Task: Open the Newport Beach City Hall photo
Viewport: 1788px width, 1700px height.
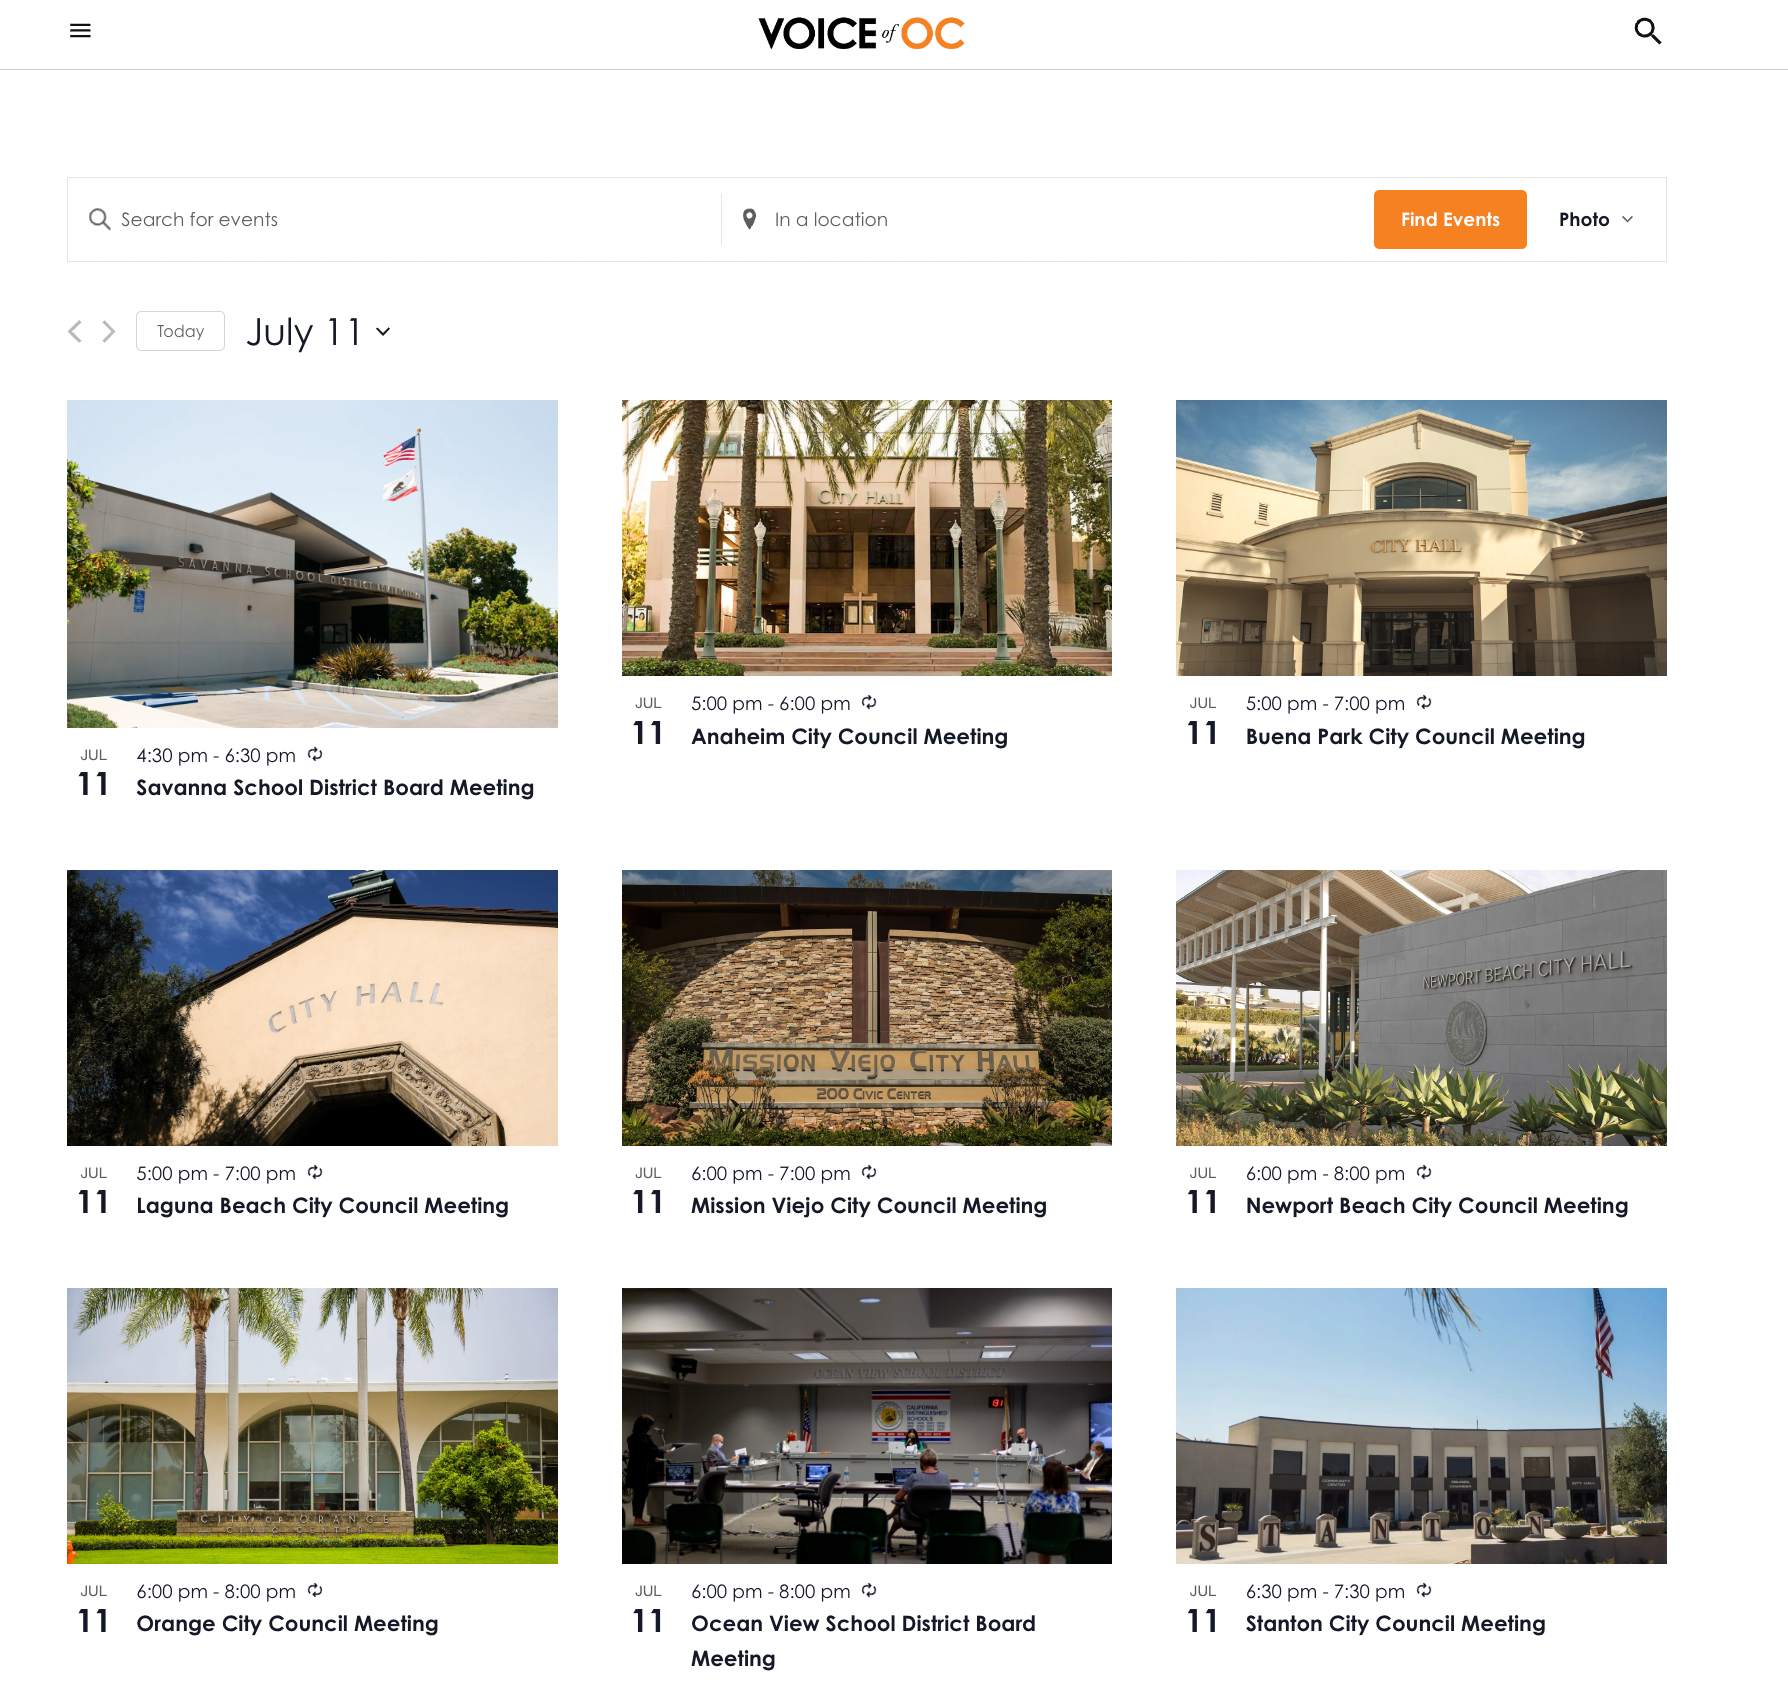Action: 1421,1008
